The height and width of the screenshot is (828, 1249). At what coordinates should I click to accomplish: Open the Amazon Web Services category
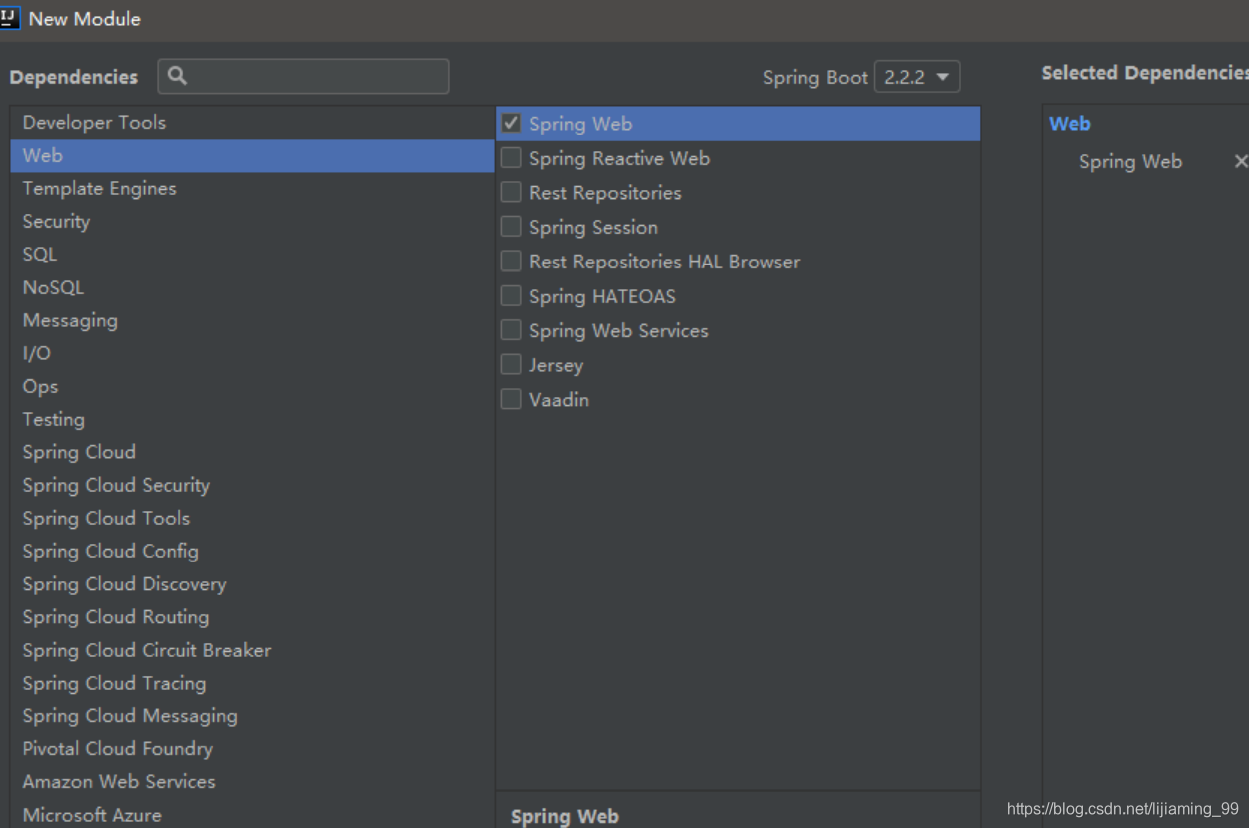(252, 781)
